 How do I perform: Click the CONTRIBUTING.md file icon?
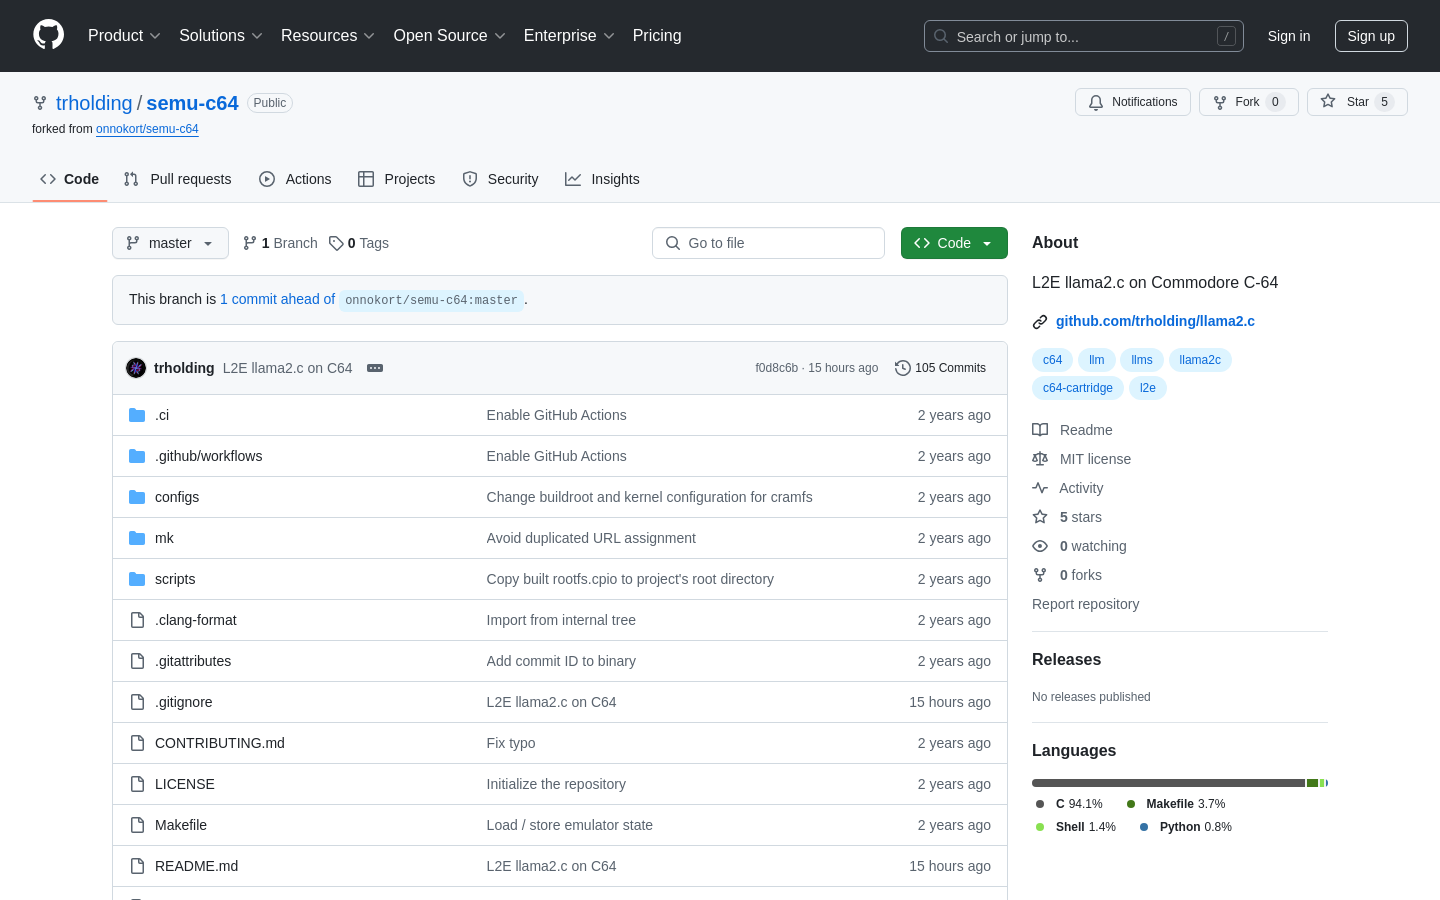pyautogui.click(x=137, y=743)
